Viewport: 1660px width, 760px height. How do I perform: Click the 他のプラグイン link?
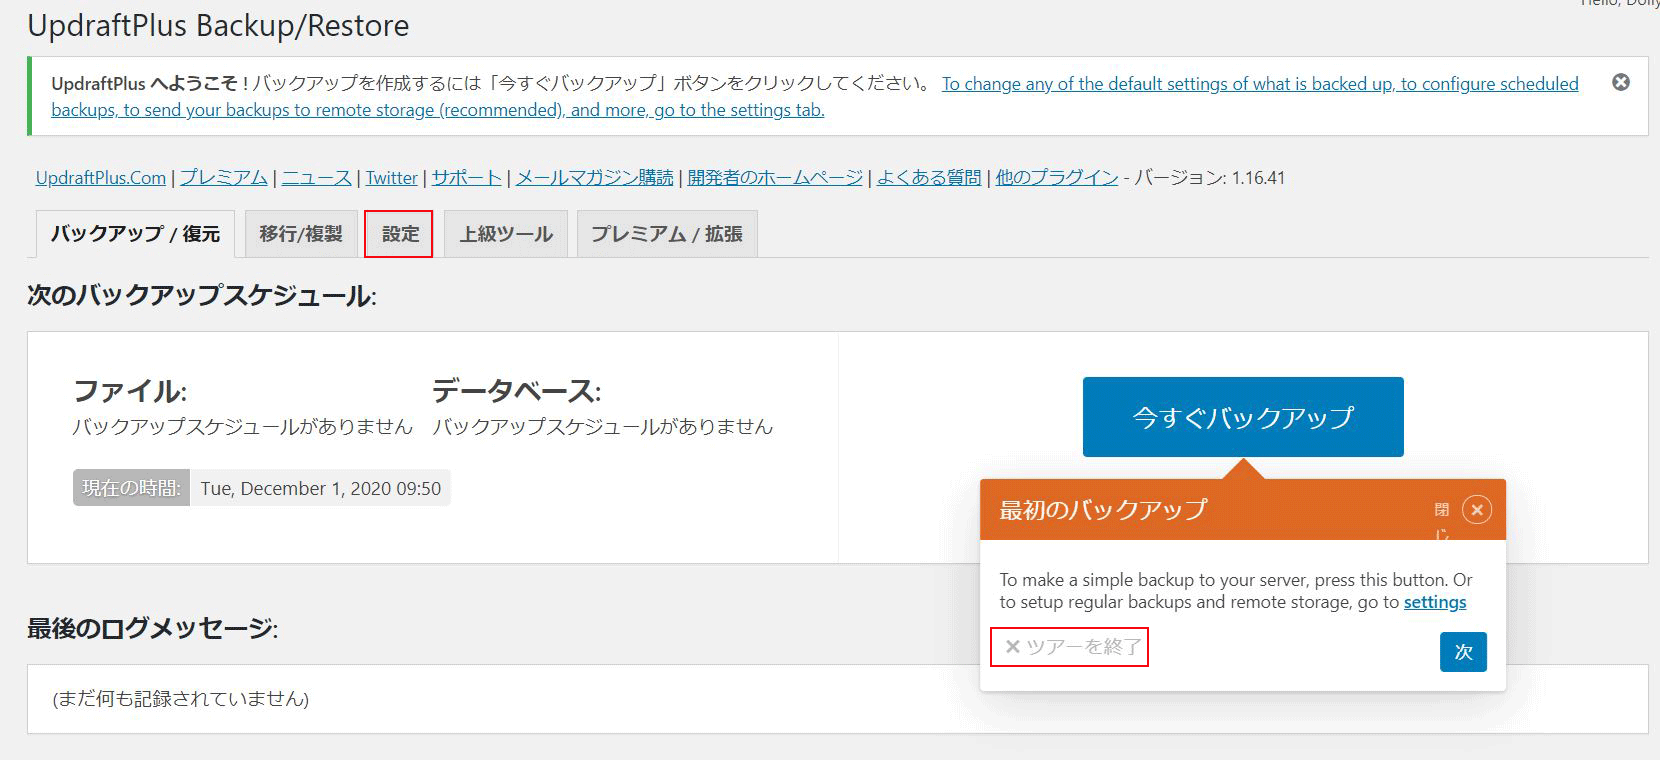pos(1056,178)
